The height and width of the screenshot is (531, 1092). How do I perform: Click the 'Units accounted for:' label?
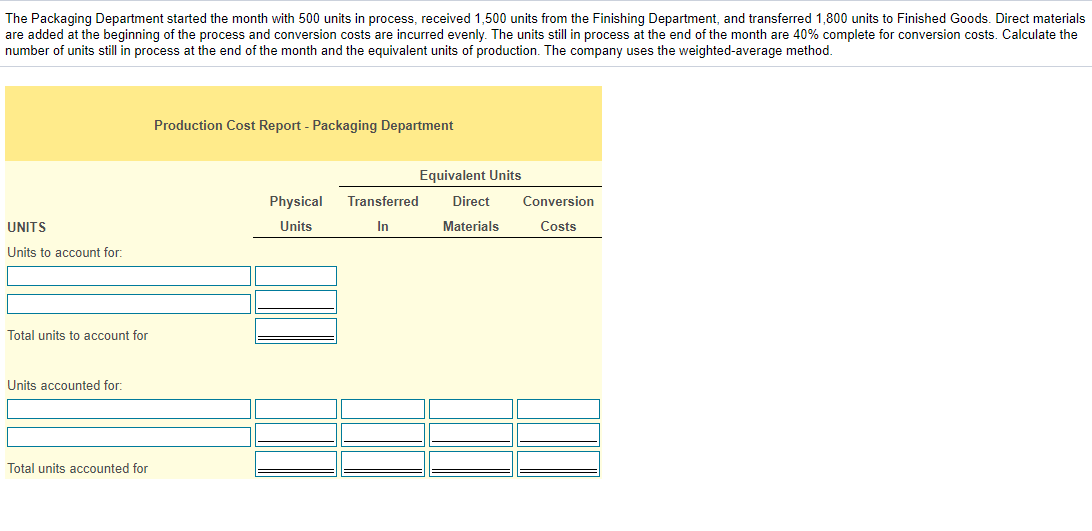click(64, 385)
